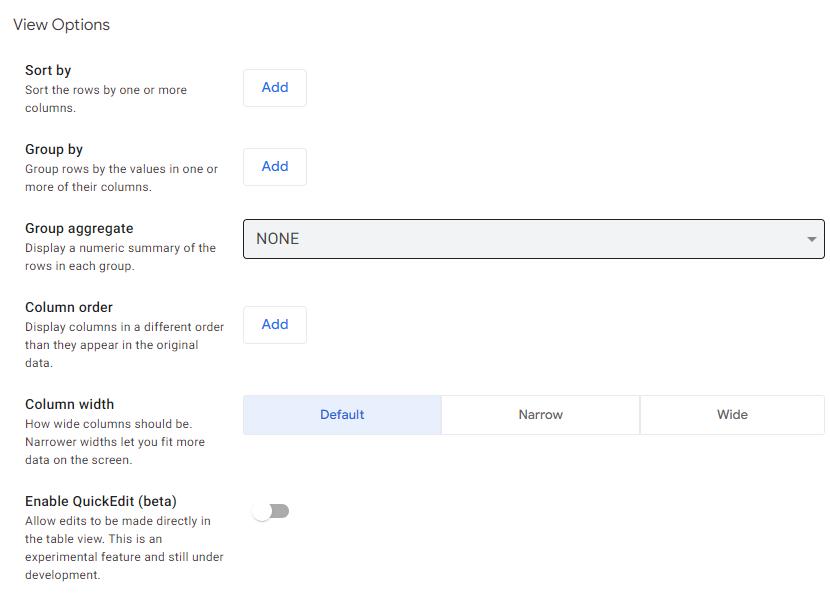This screenshot has height=593, width=830.
Task: Click the Add button next to Sort by
Action: coord(274,88)
